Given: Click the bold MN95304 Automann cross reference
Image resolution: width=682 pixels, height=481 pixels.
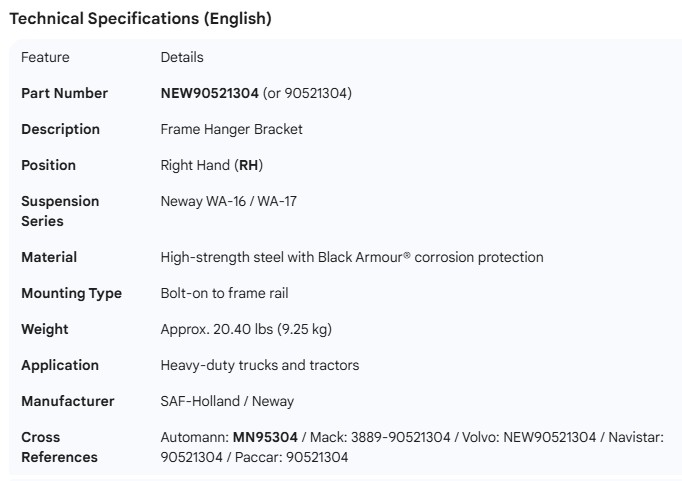Looking at the screenshot, I should tap(265, 437).
